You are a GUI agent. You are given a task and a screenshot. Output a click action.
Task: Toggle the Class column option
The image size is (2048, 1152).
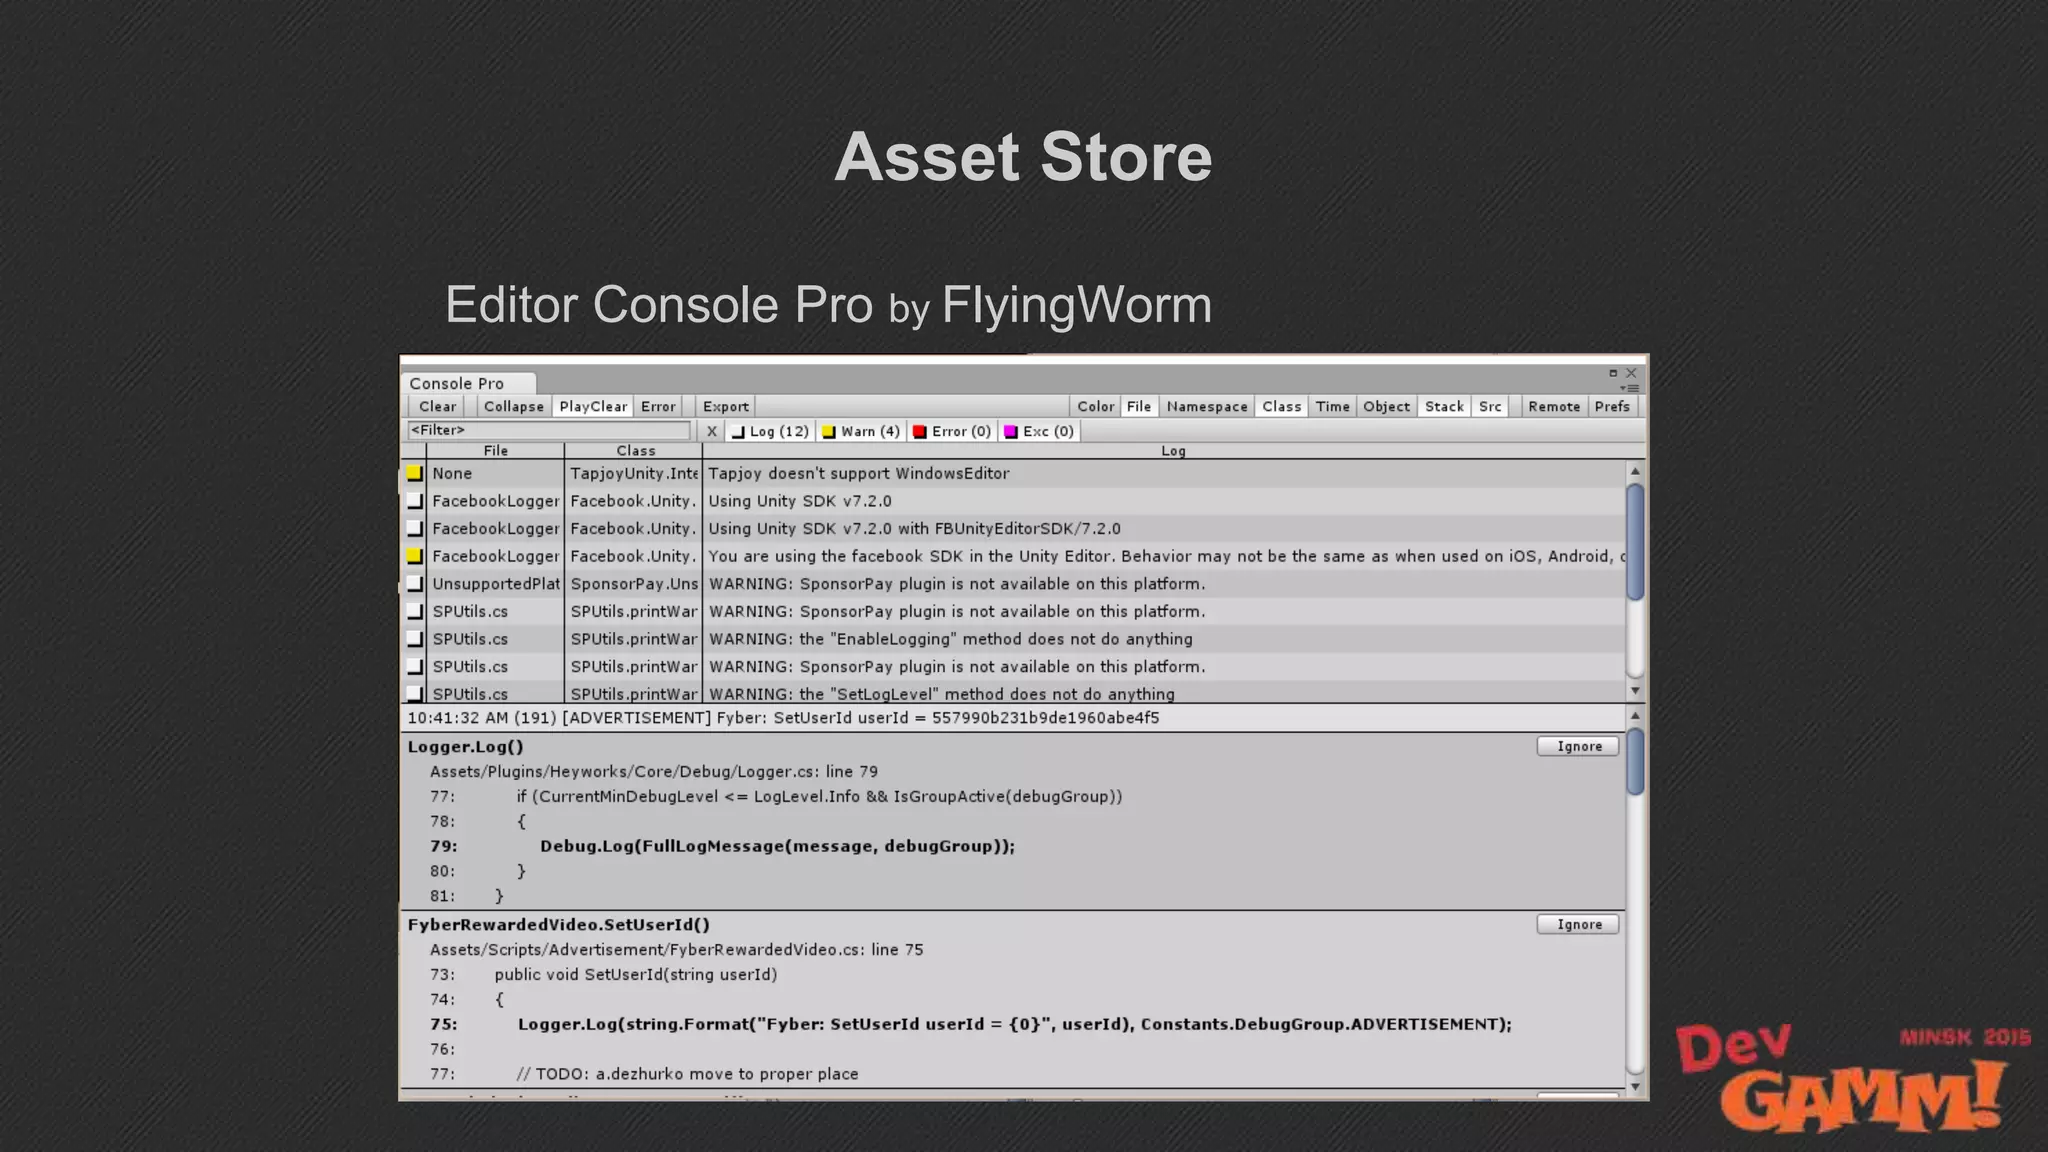tap(1281, 406)
